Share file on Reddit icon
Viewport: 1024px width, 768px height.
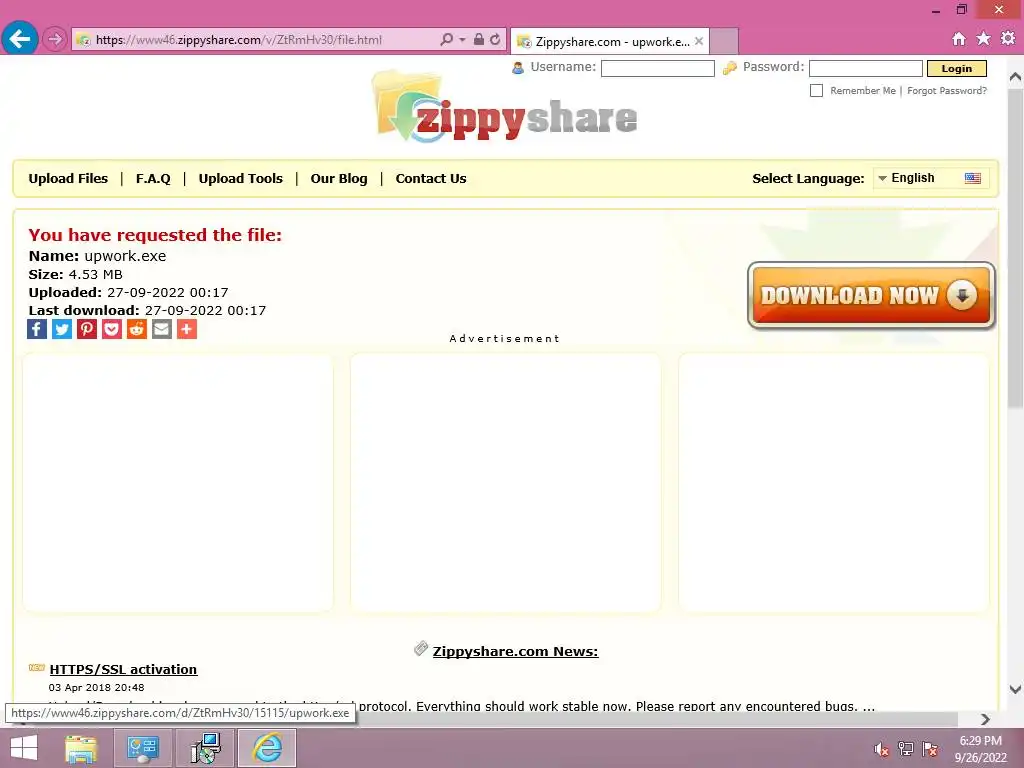(x=136, y=329)
